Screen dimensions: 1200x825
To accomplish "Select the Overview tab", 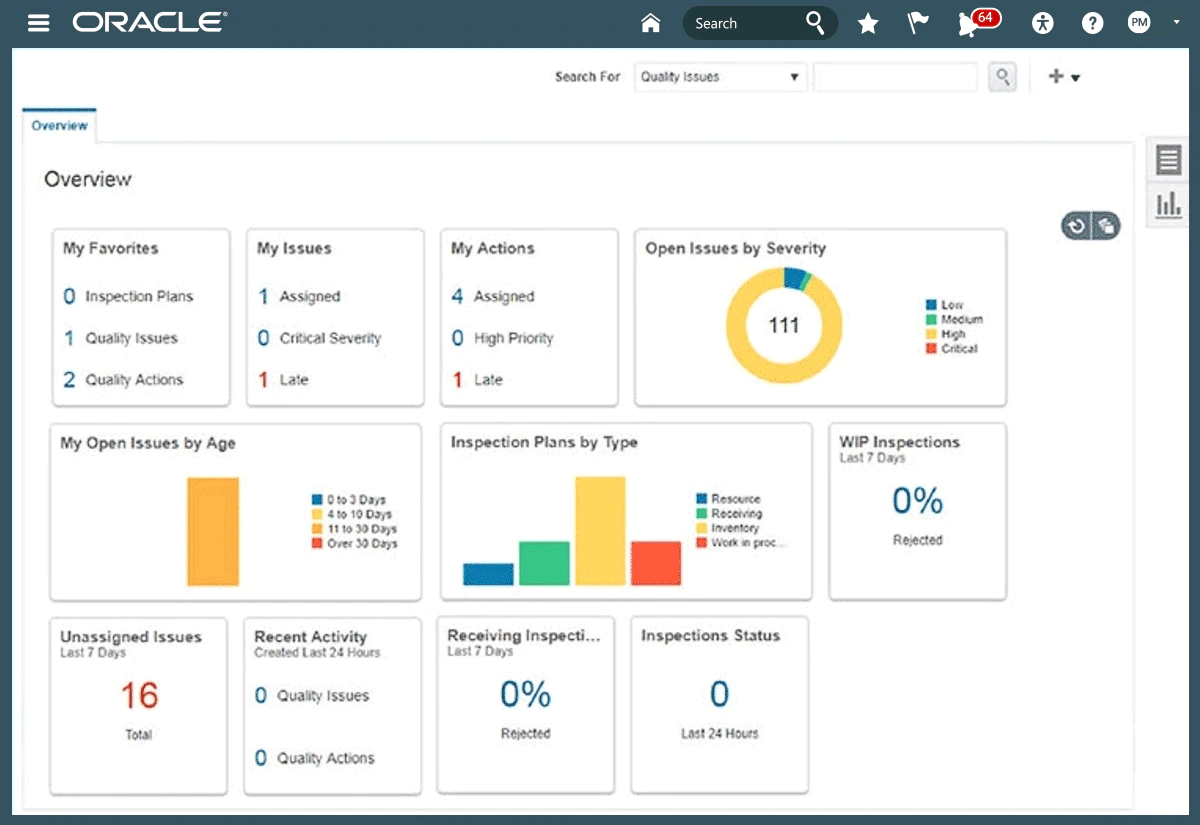I will tap(59, 126).
